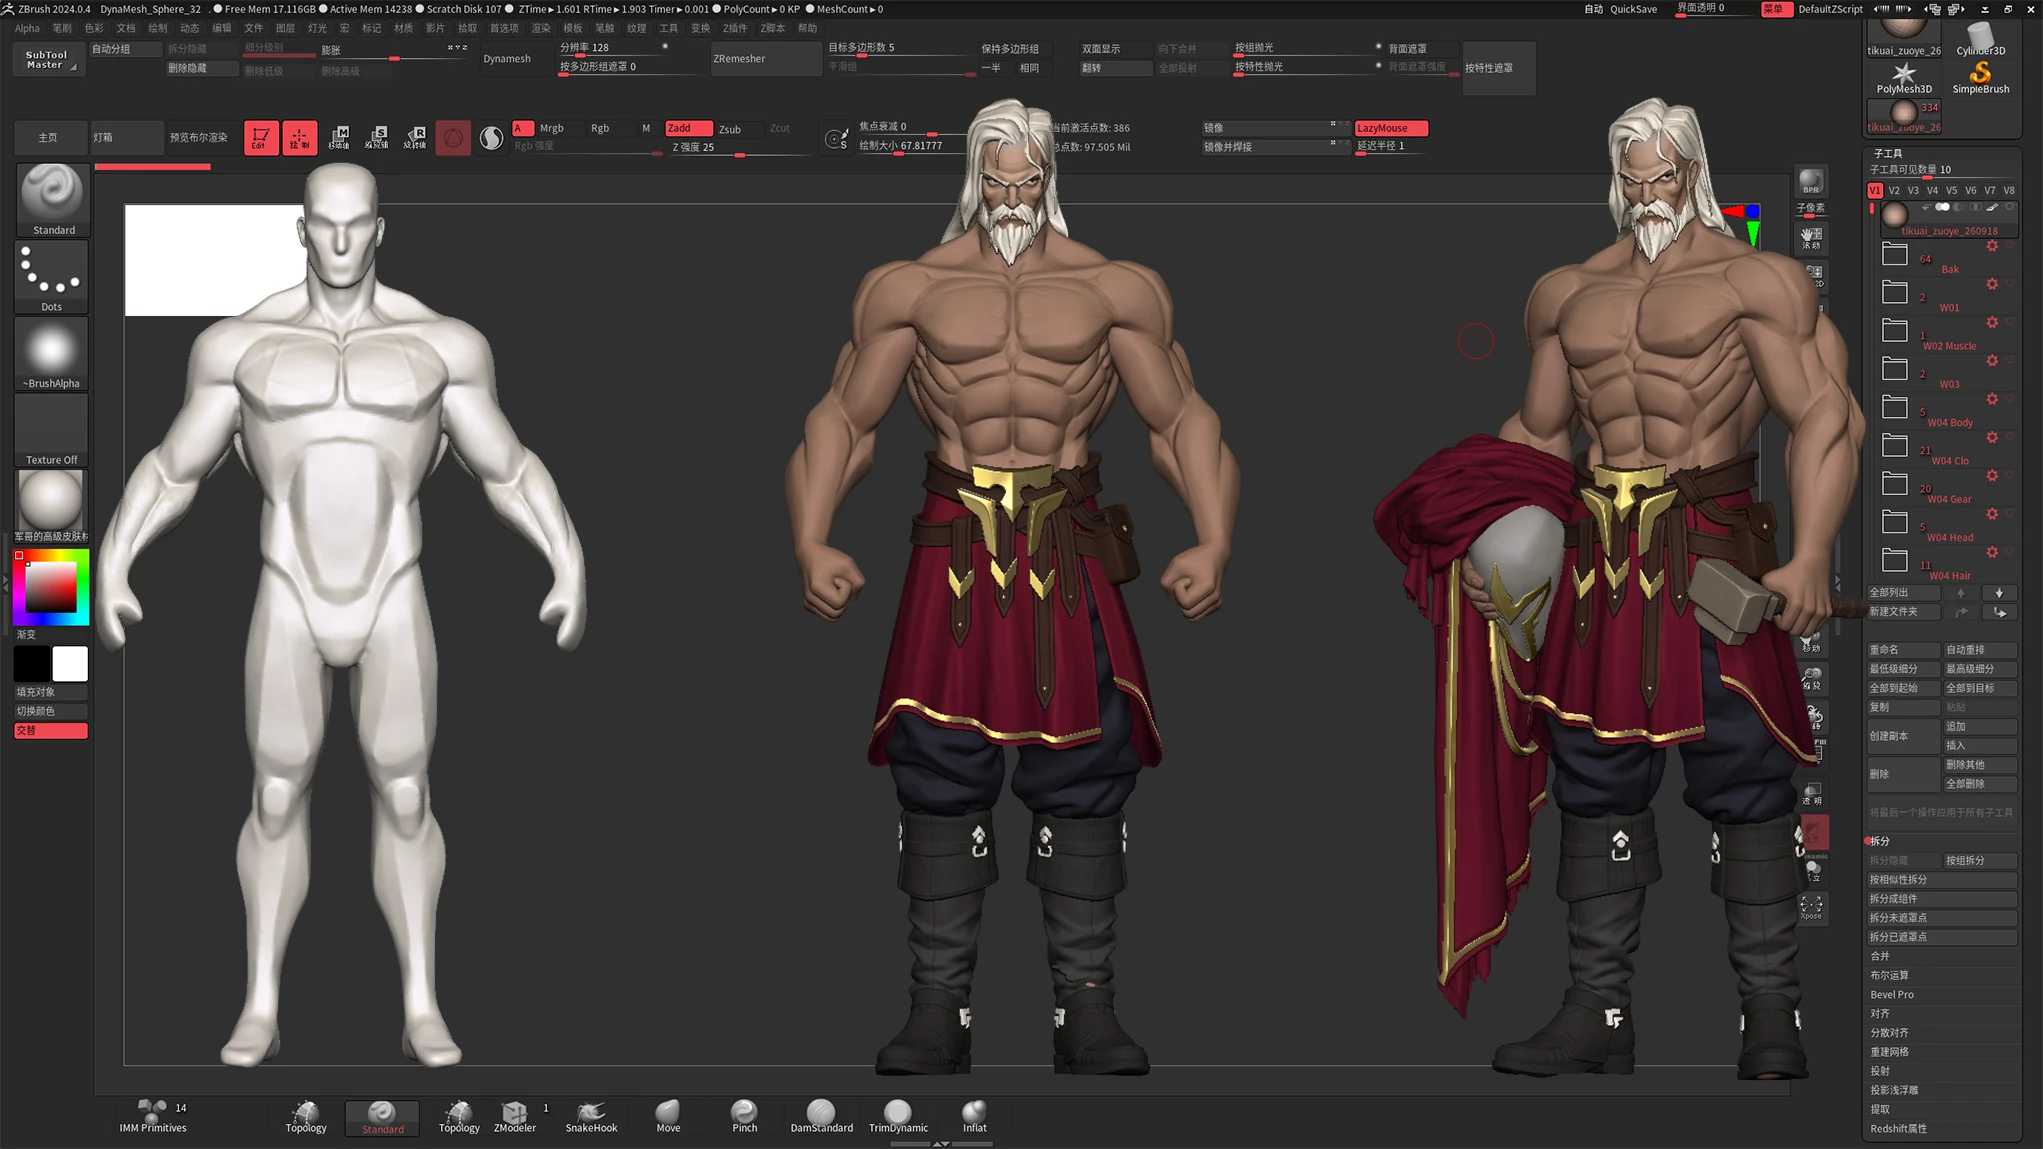2043x1149 pixels.
Task: Select the Move brush in bottom shelf
Action: coord(668,1117)
